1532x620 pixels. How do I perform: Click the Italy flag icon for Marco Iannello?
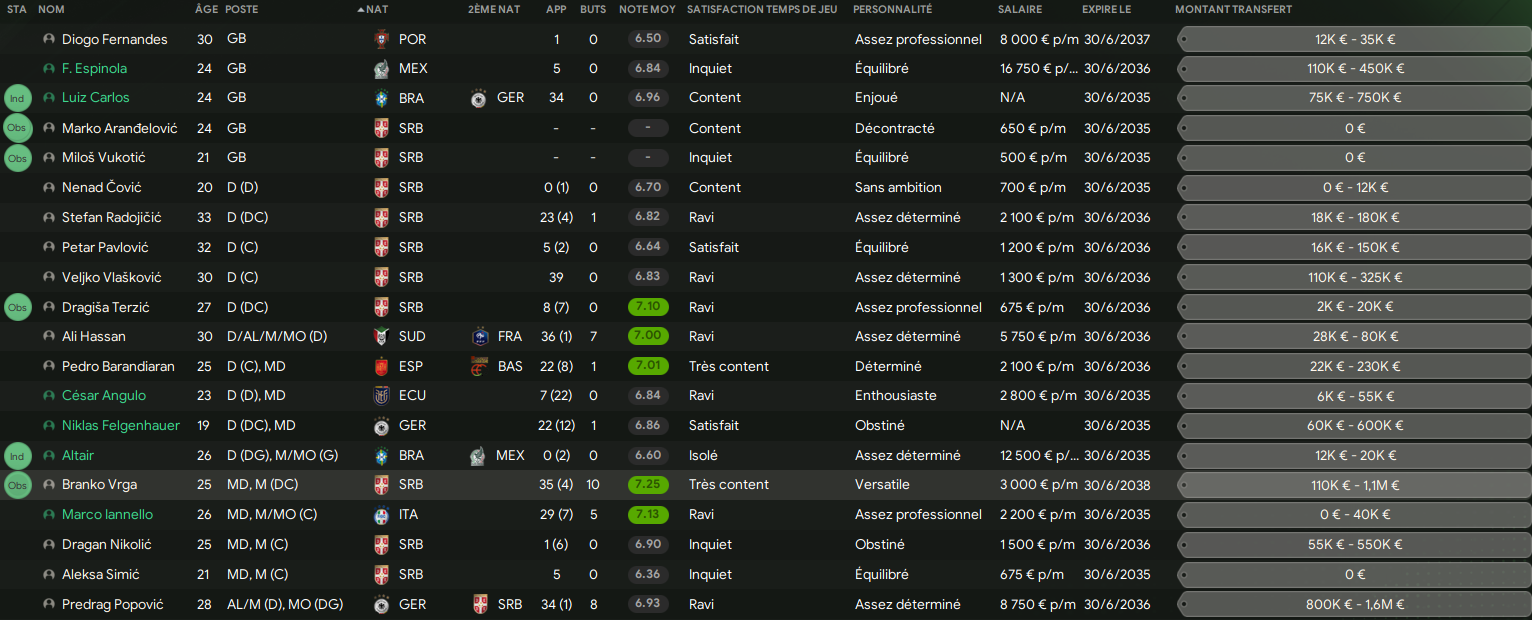381,515
